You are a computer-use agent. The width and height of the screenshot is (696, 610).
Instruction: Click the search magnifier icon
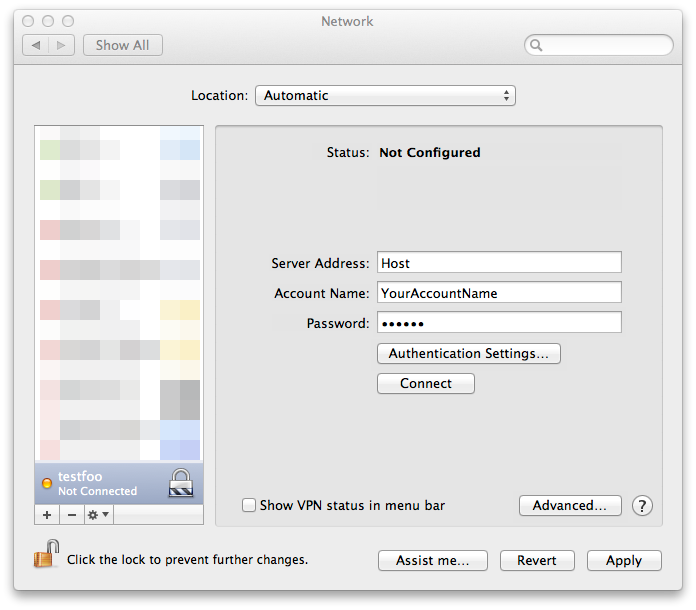tap(536, 45)
